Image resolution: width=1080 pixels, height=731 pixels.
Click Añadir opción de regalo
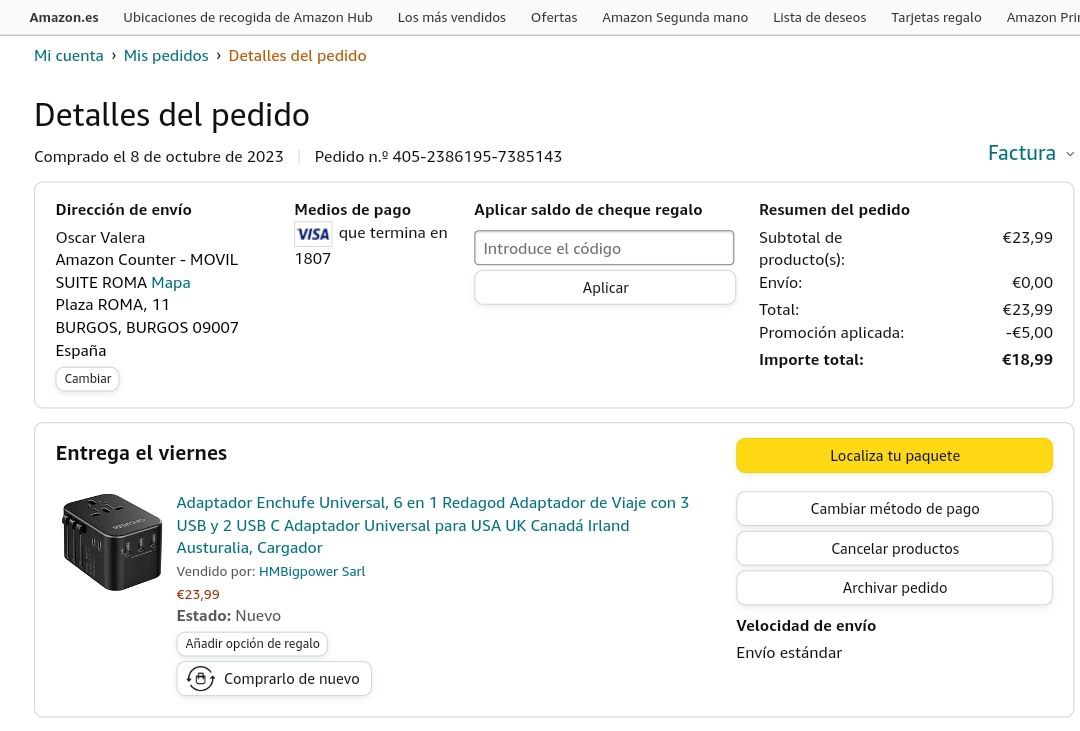point(252,644)
